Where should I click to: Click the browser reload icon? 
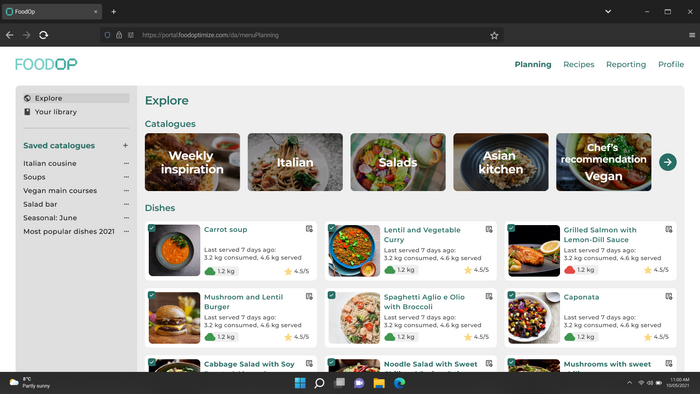(43, 35)
